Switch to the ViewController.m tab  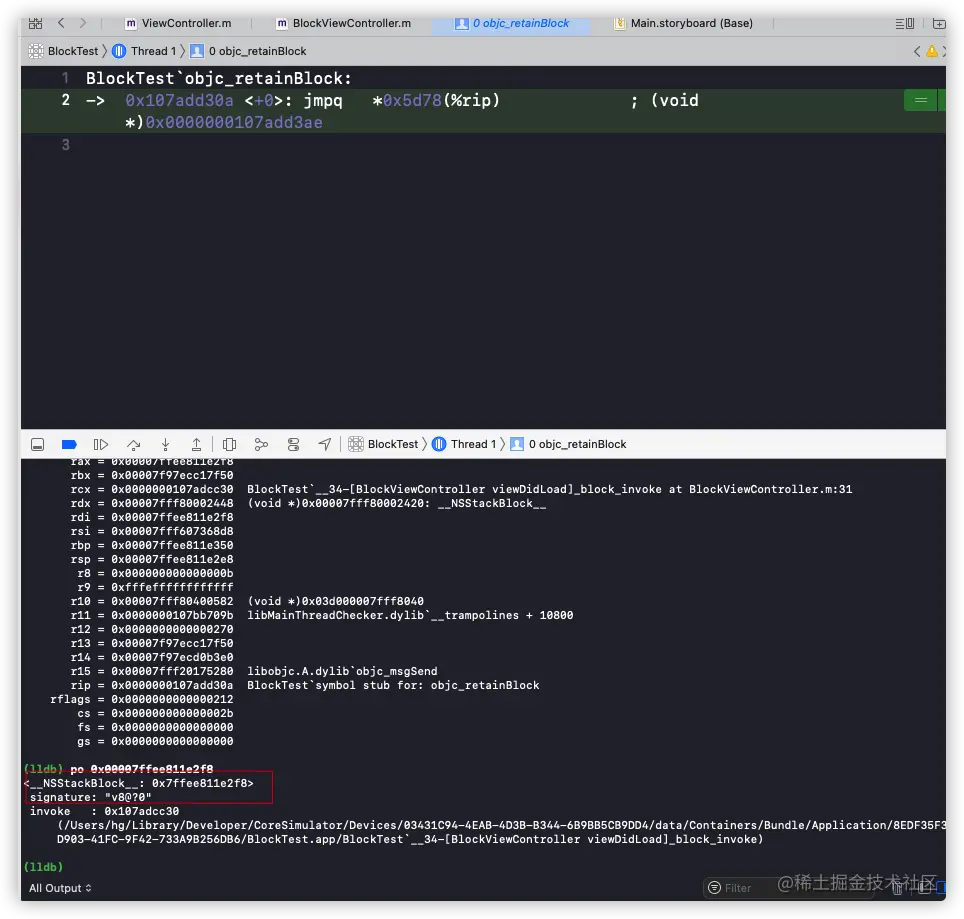coord(179,23)
